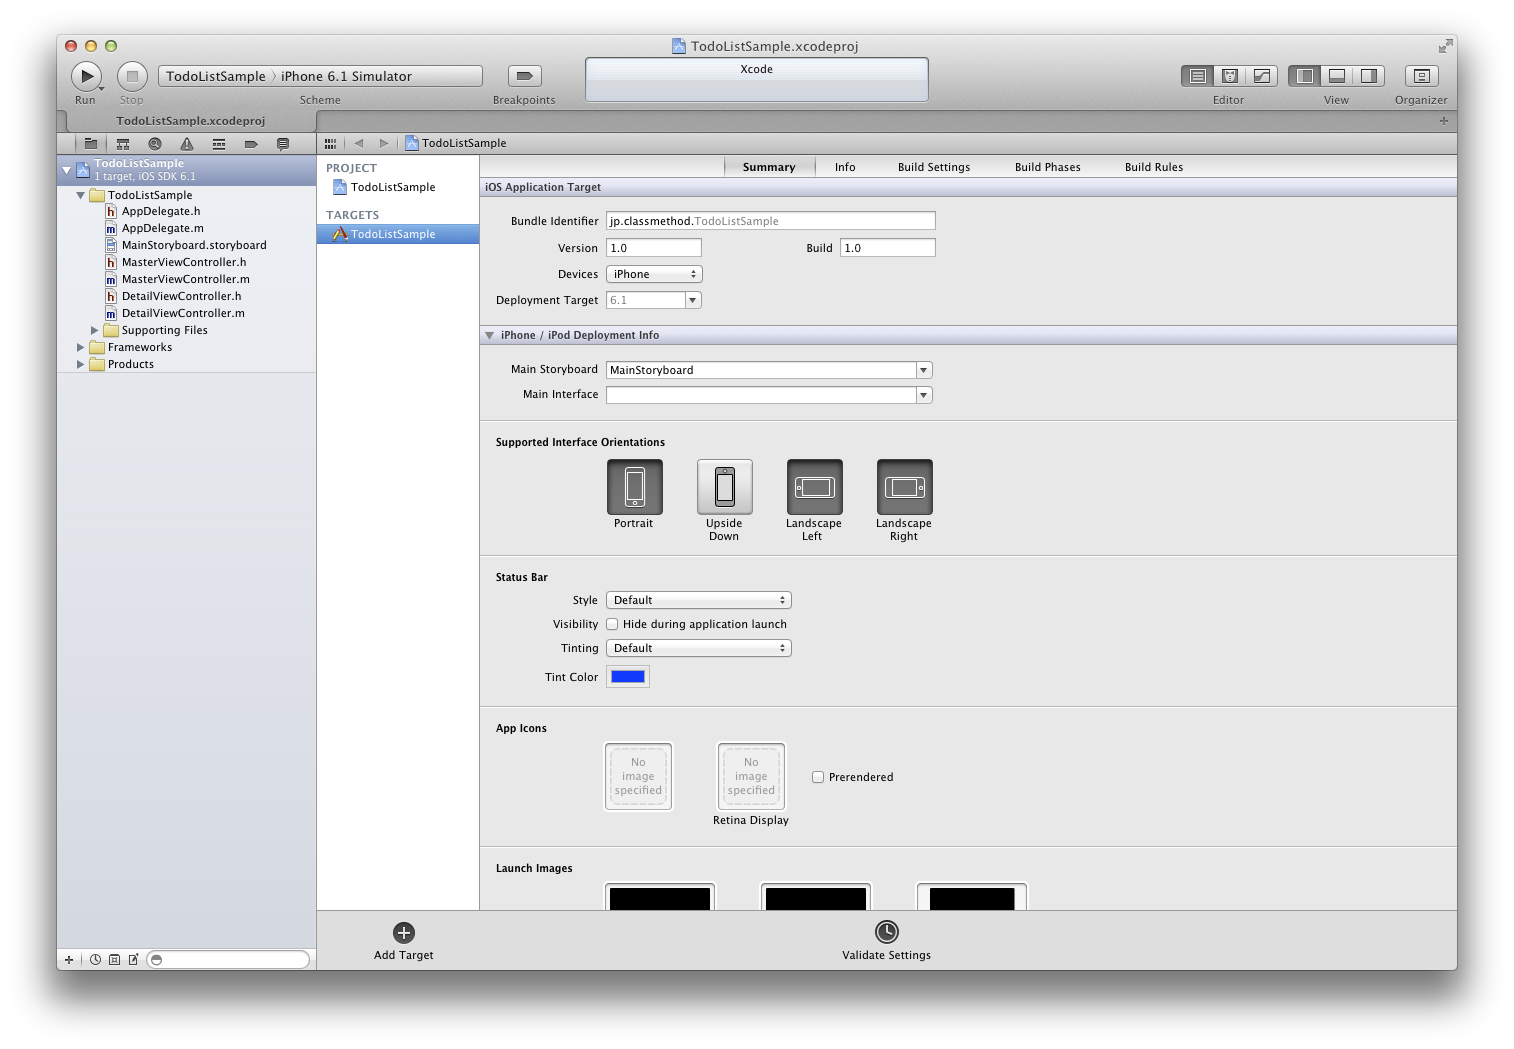Switch to the Info tab
The image size is (1514, 1049).
[x=845, y=167]
